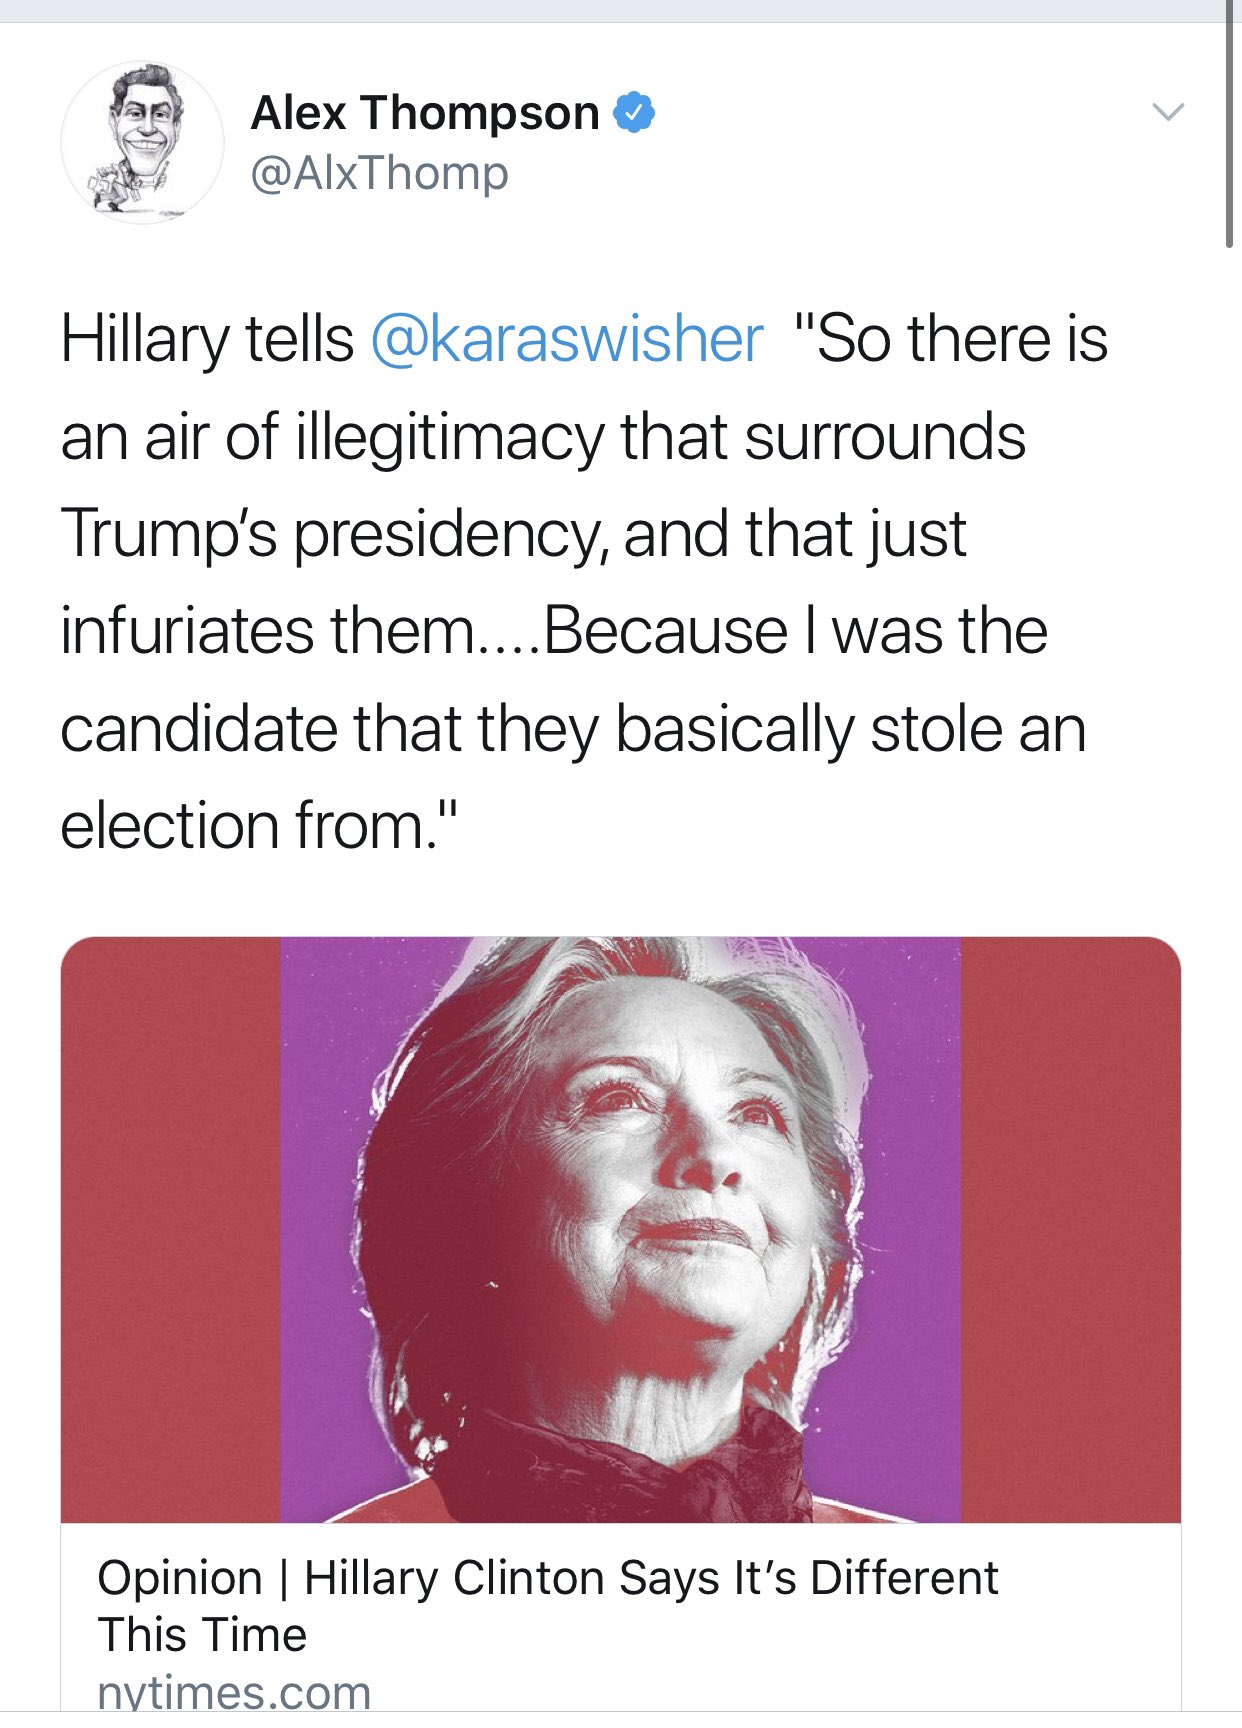Click the word "Hillary" starting the tweet

pos(145,339)
